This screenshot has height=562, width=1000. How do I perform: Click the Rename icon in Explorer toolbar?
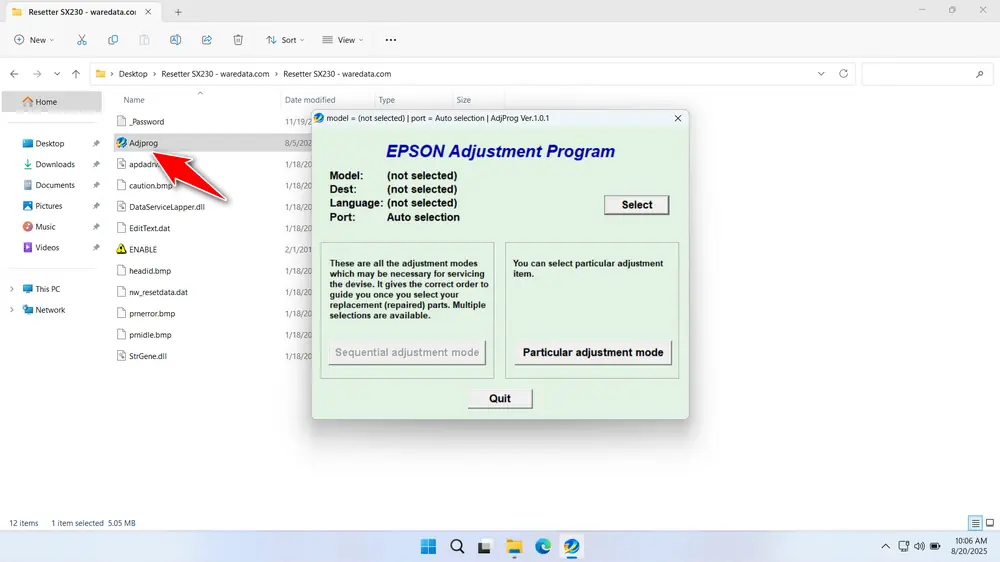coord(175,40)
